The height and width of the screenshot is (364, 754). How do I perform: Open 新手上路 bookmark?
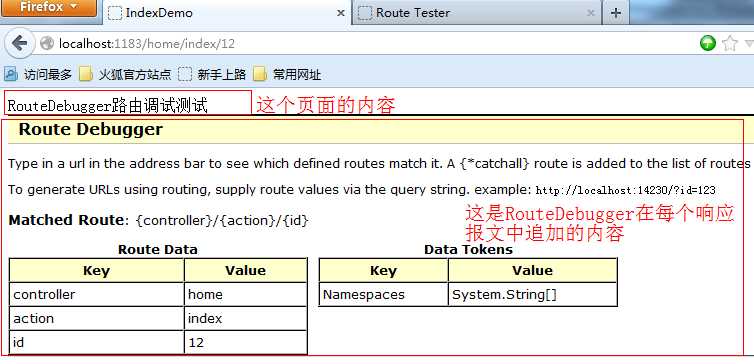click(212, 75)
